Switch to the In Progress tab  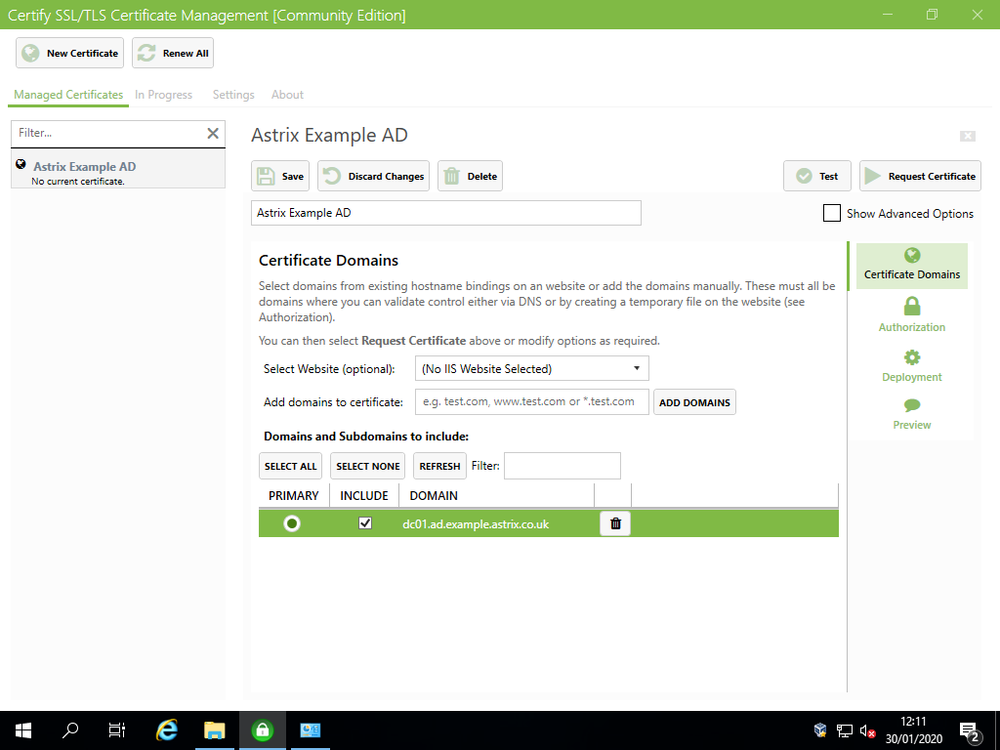(163, 94)
